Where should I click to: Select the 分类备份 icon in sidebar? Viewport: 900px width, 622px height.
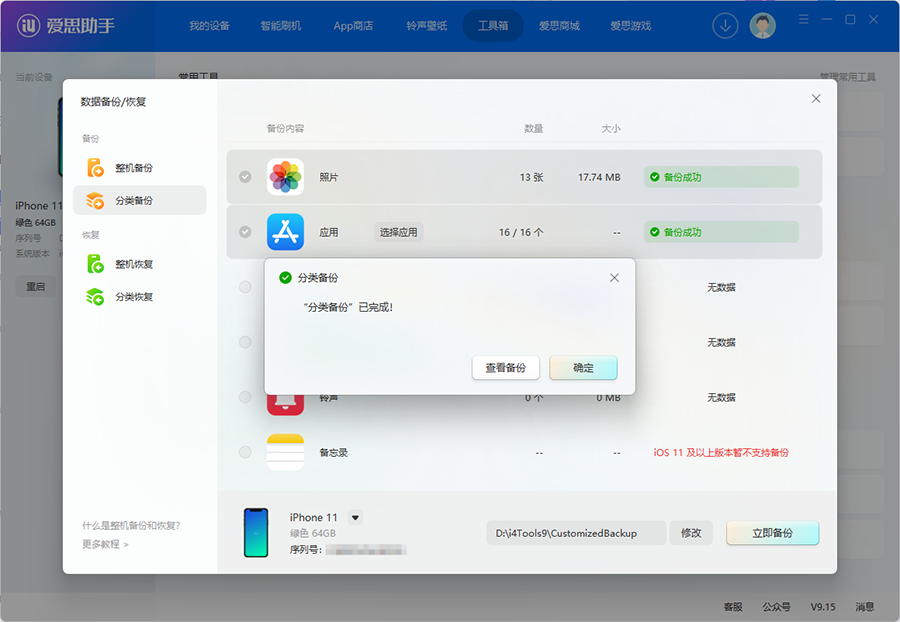point(95,200)
